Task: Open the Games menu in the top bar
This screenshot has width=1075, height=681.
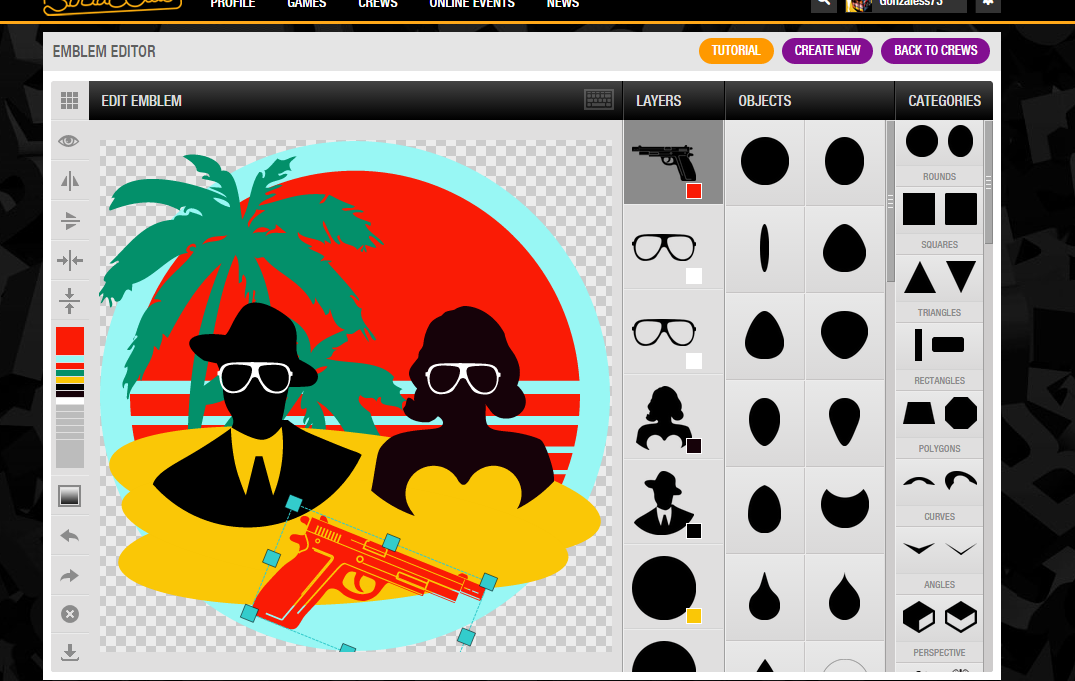Action: click(x=306, y=4)
